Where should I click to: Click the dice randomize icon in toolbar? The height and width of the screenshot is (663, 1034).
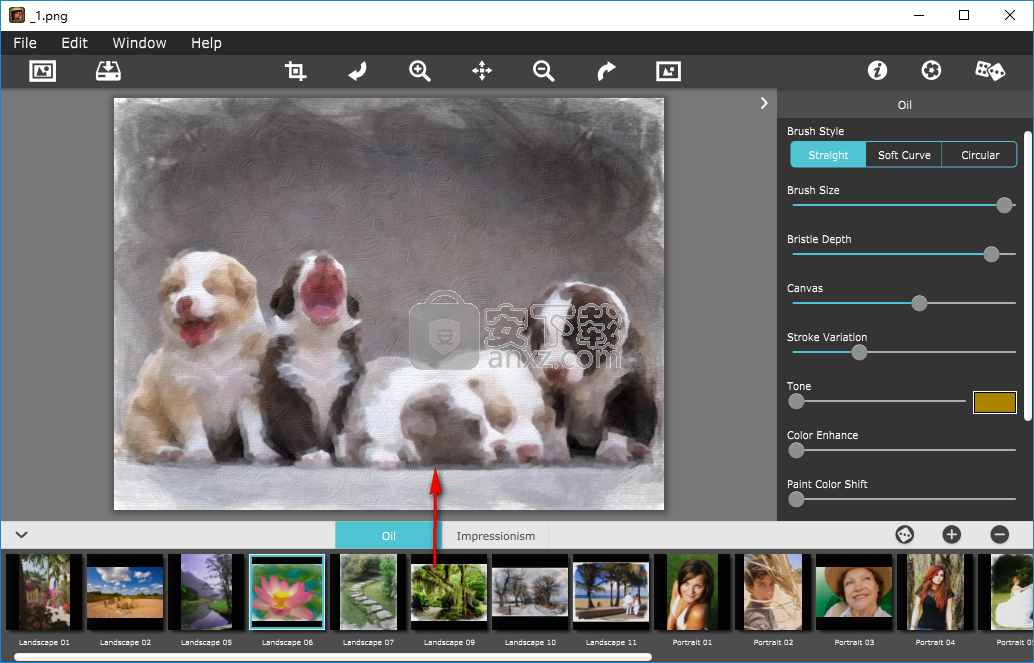tap(990, 71)
